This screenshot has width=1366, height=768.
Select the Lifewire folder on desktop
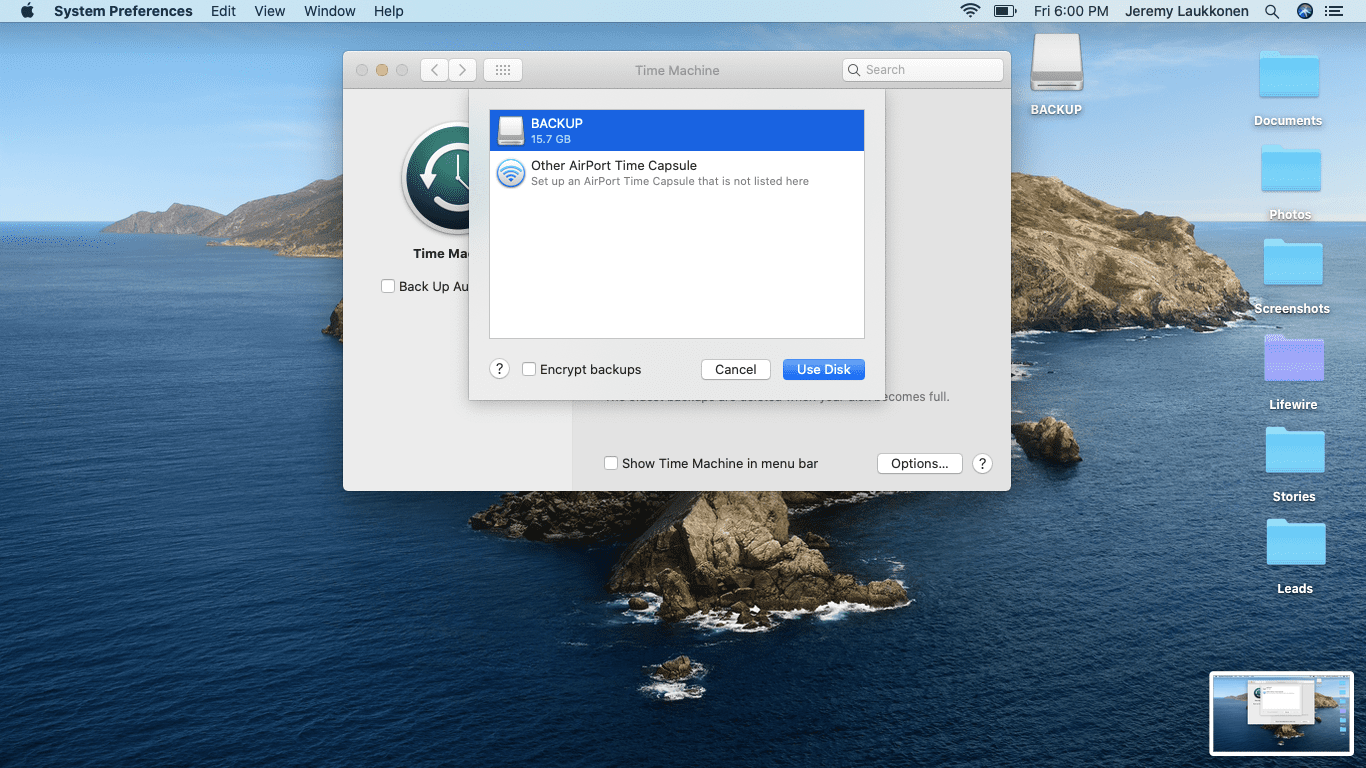click(1293, 371)
